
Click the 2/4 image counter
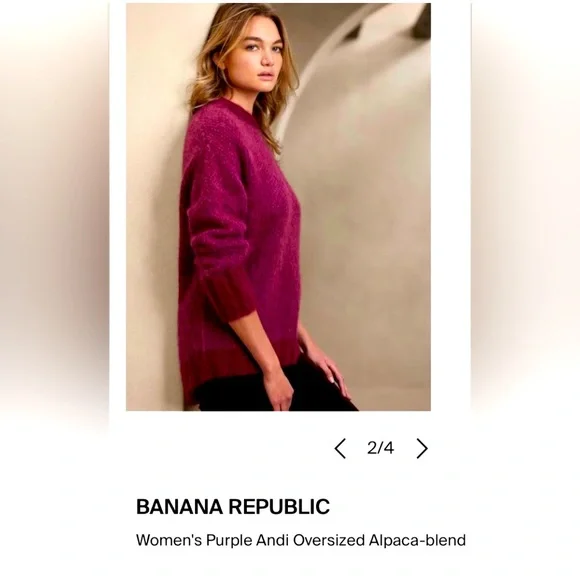click(381, 448)
